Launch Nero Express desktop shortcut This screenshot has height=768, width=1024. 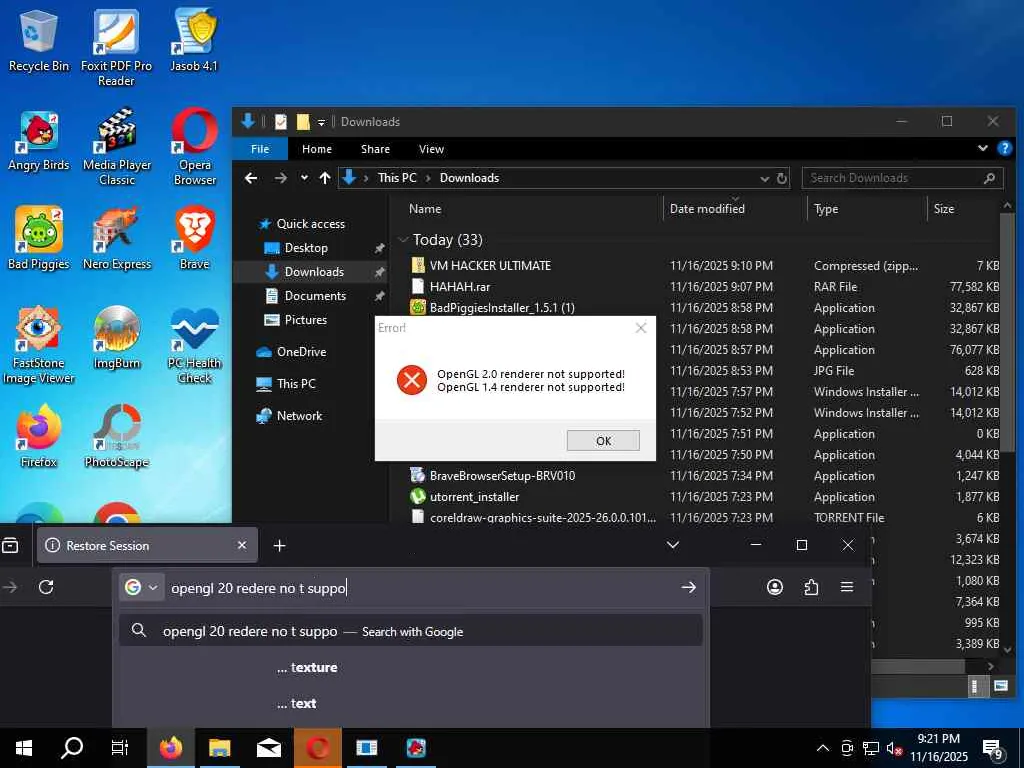click(117, 238)
